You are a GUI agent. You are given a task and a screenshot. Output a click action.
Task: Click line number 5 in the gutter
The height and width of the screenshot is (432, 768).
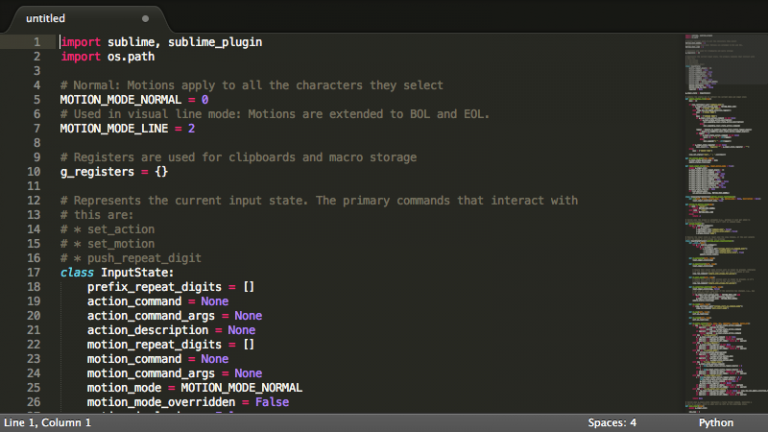pos(37,100)
